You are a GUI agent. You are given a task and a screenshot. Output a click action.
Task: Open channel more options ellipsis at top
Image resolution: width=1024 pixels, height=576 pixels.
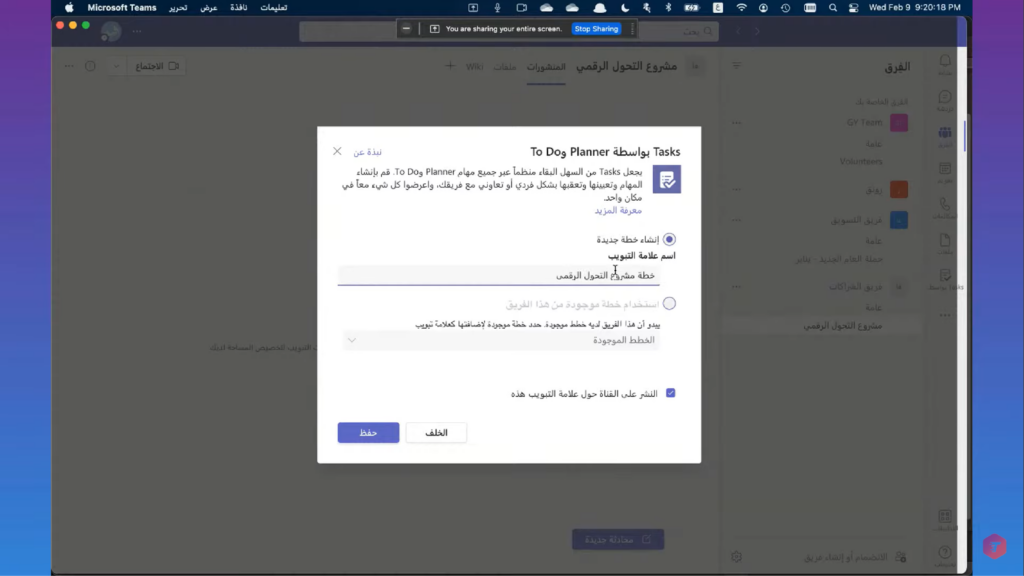[69, 66]
